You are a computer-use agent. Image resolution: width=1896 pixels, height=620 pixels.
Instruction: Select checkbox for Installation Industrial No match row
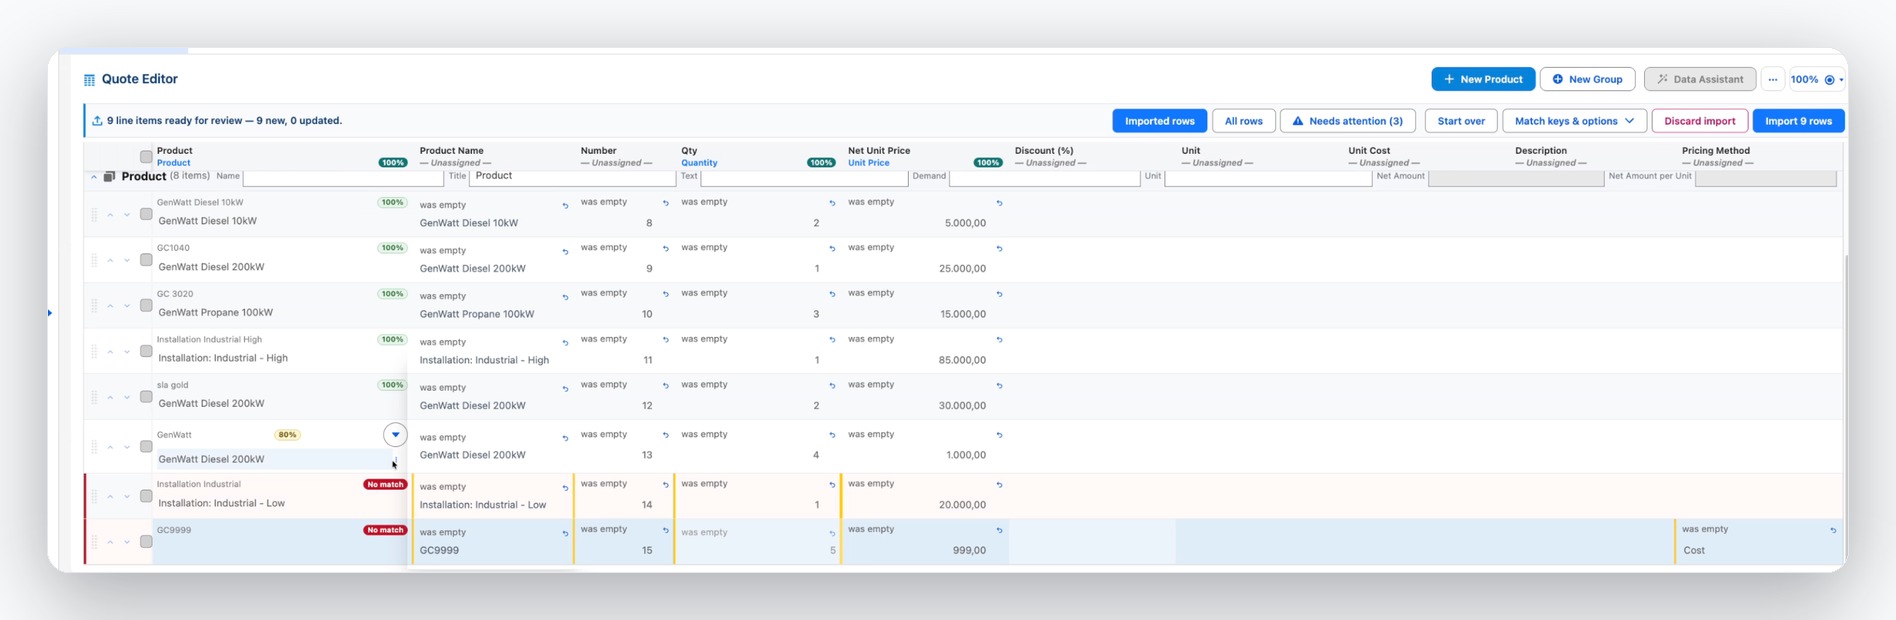(x=146, y=496)
